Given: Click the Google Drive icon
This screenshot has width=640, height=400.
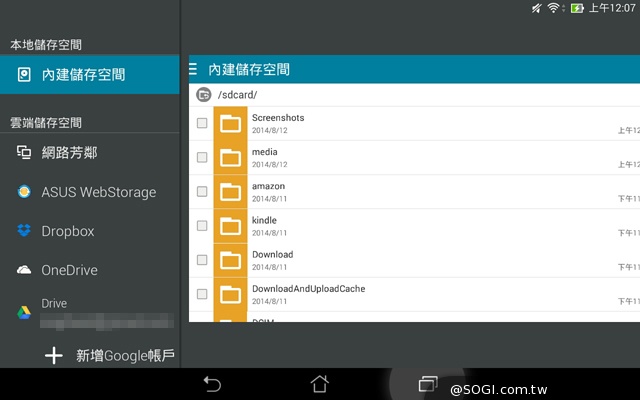Looking at the screenshot, I should tap(24, 312).
